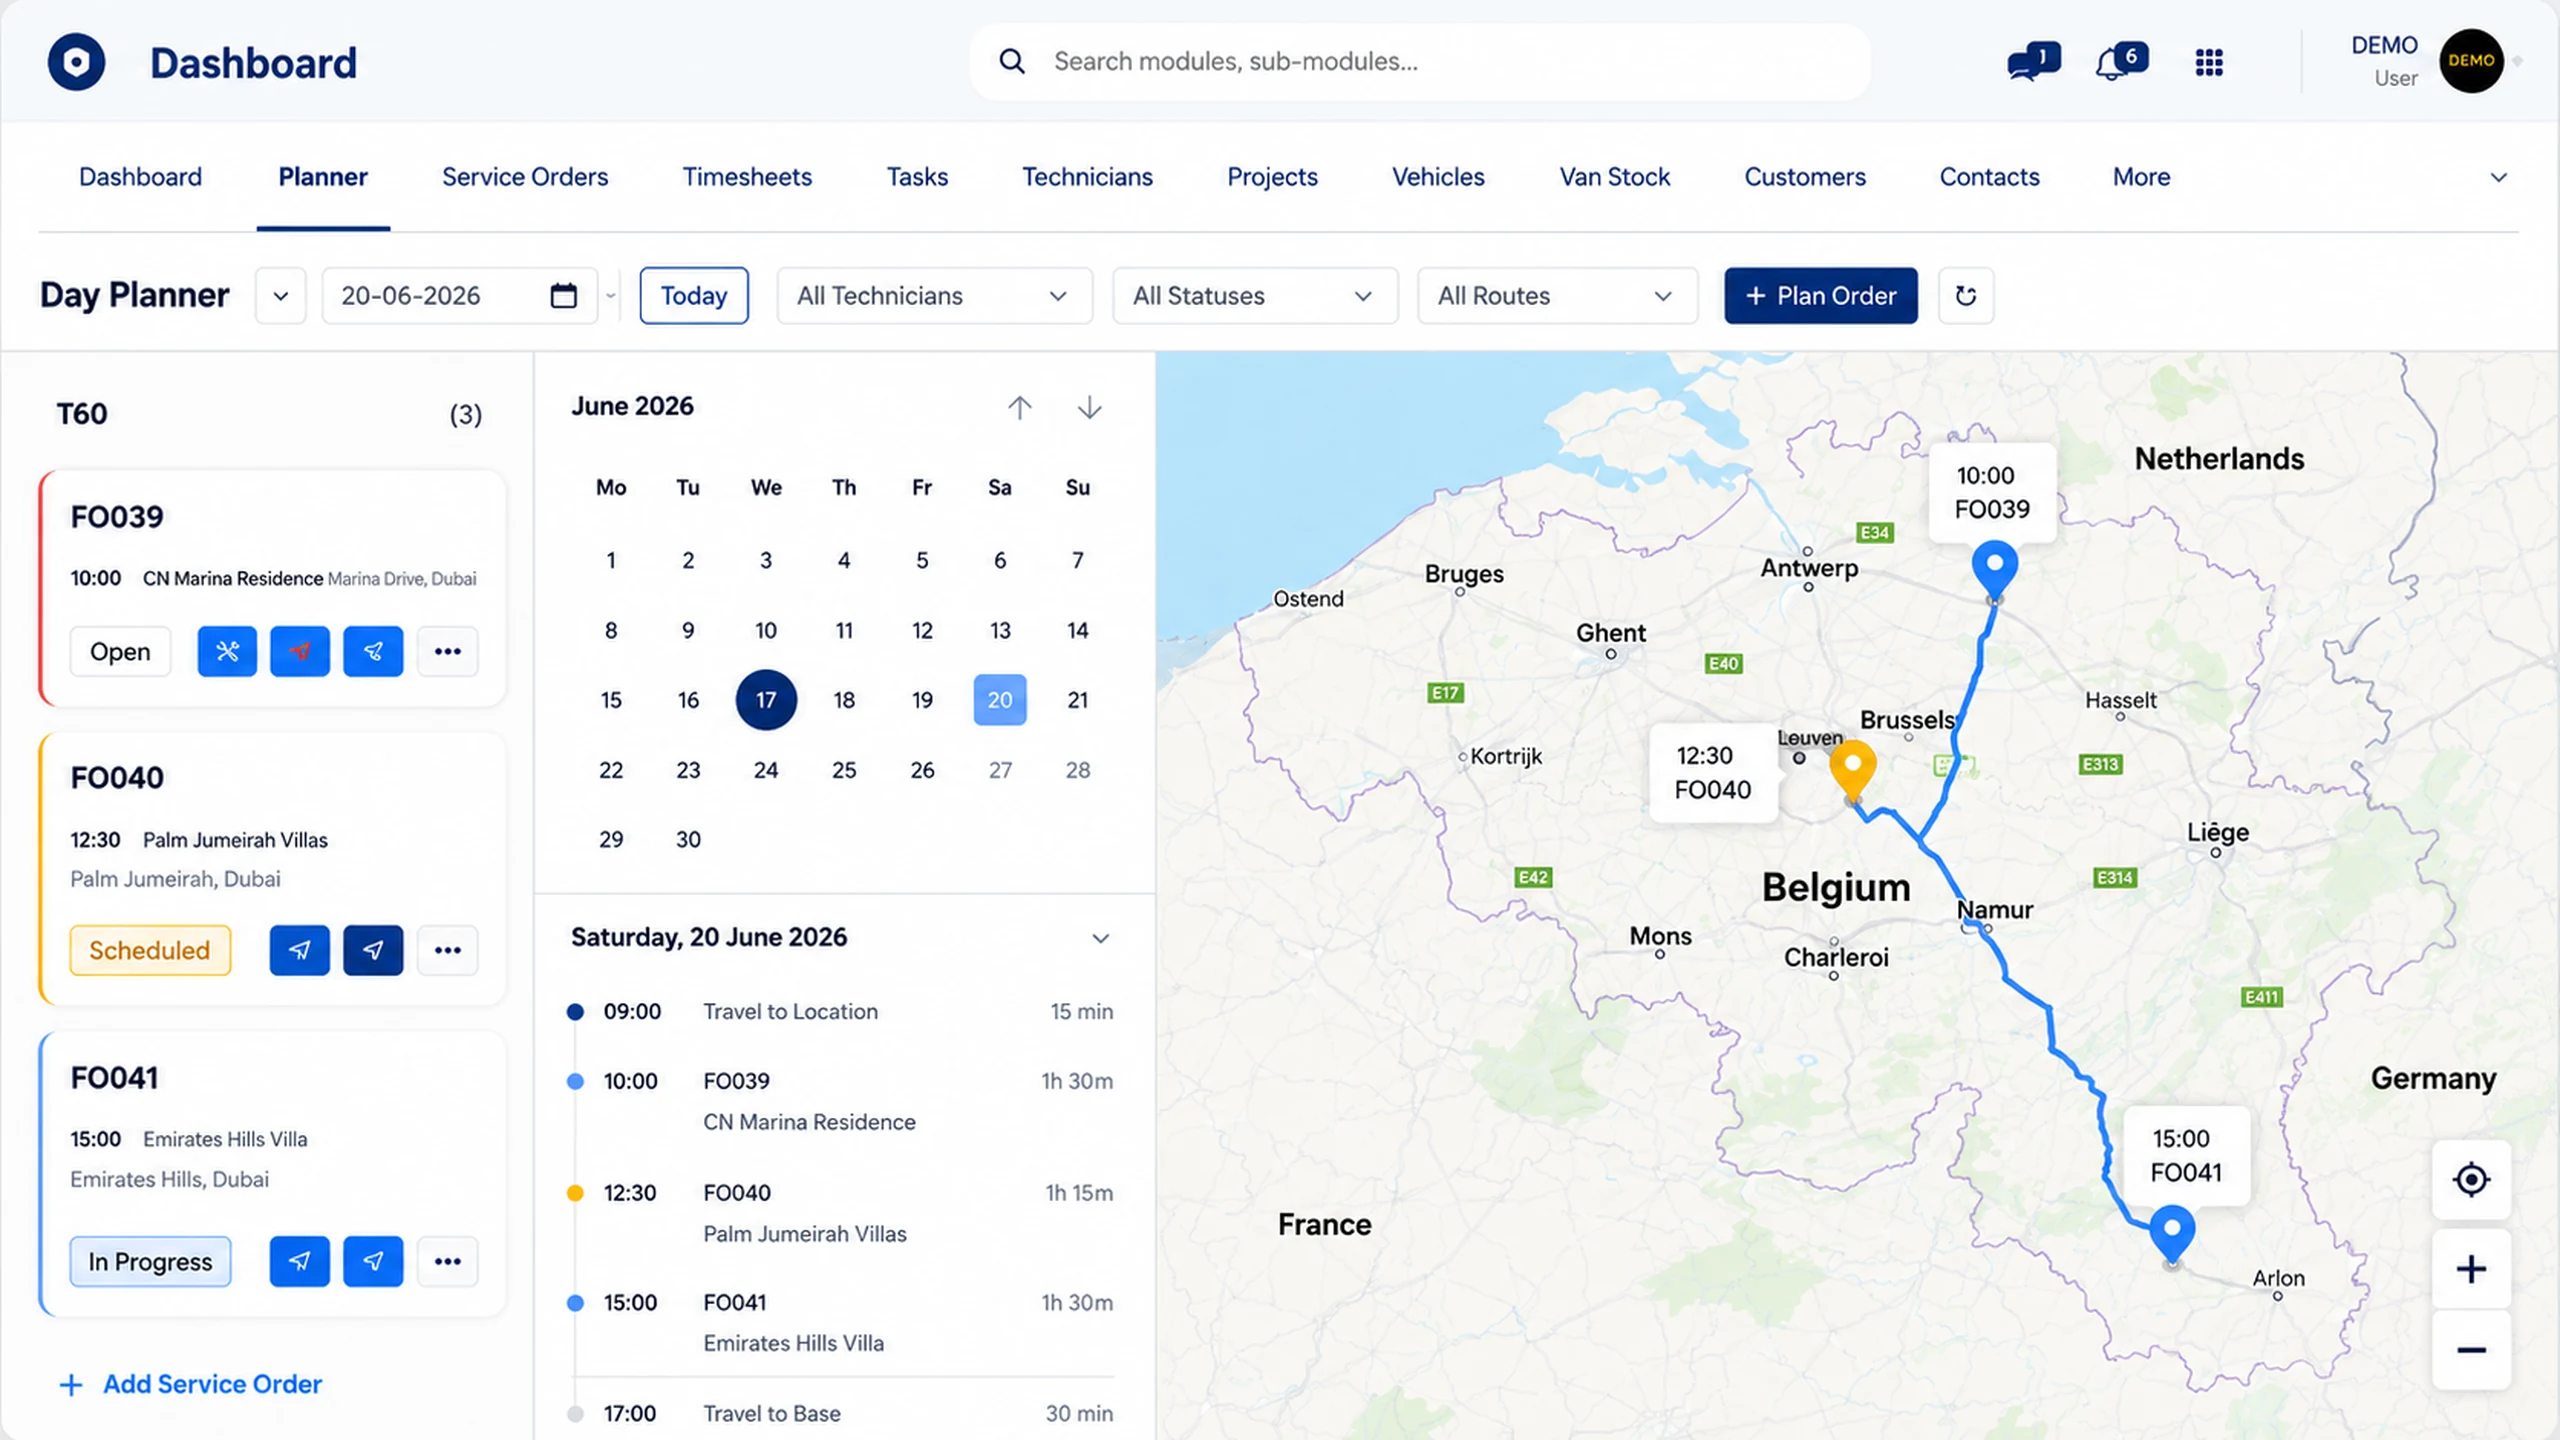Image resolution: width=2560 pixels, height=1440 pixels.
Task: Click the 12:30 FO040 timeline entry
Action: (x=840, y=1212)
